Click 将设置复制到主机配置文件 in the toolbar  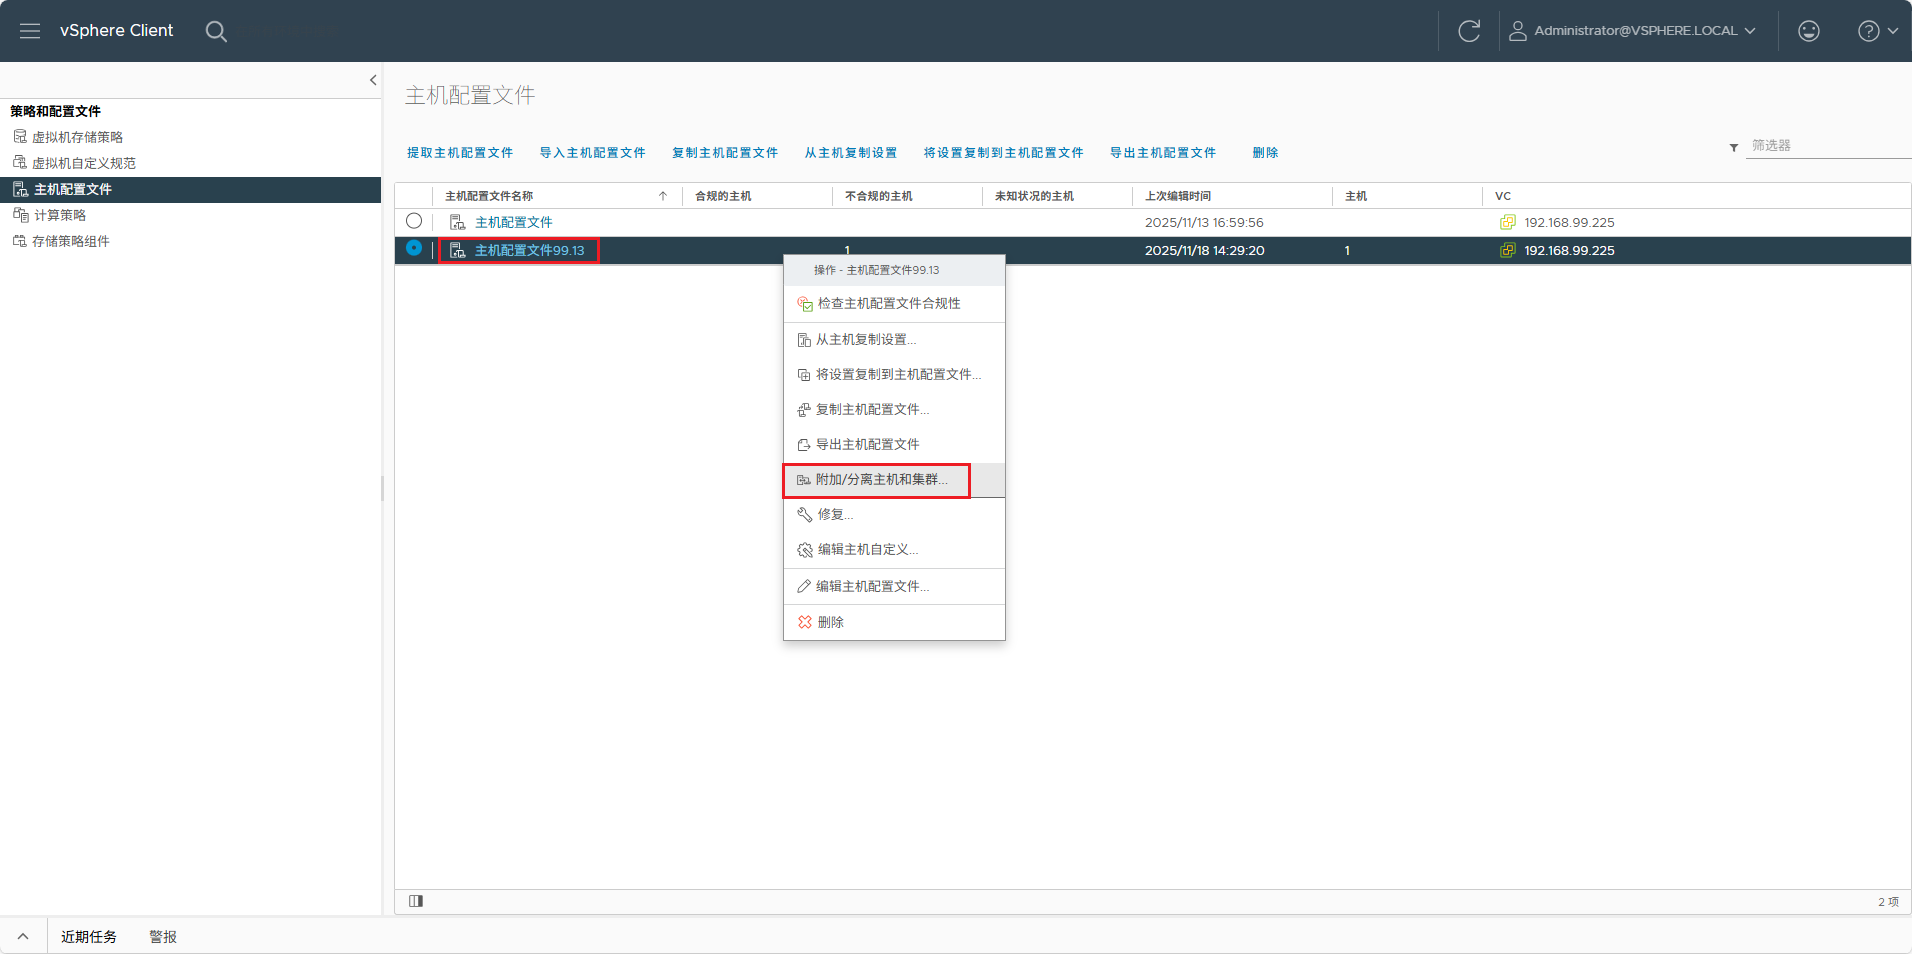[1004, 153]
